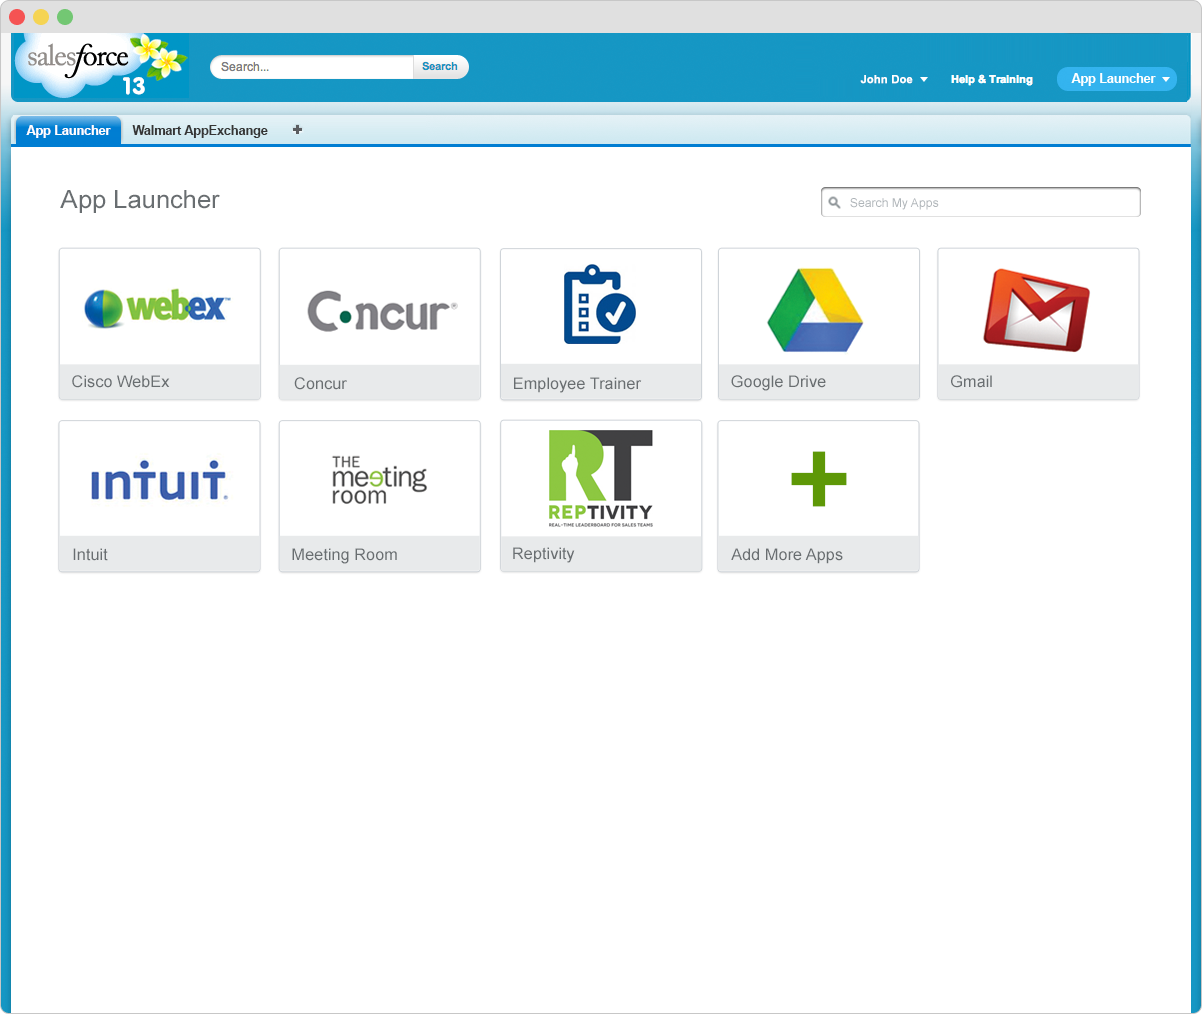Open the Employee Trainer clipboard icon
The image size is (1202, 1014).
600,305
